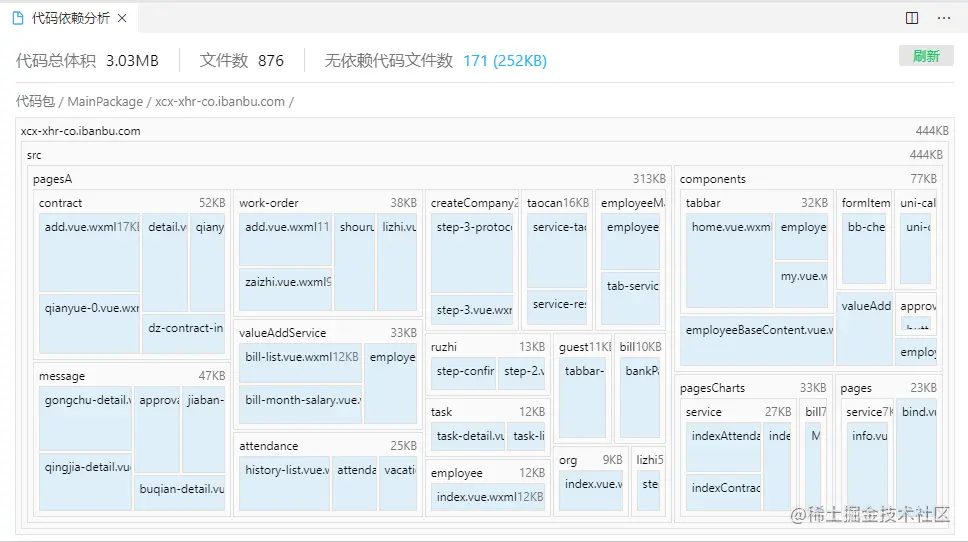The image size is (968, 542).
Task: Select the step-3.vue.wxml block
Action: 472,311
